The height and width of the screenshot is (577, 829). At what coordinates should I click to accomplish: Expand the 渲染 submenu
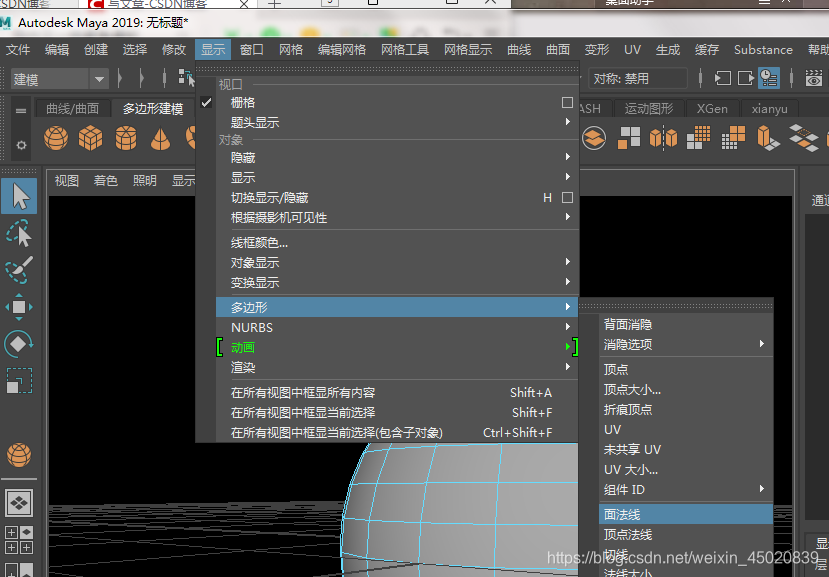click(398, 367)
